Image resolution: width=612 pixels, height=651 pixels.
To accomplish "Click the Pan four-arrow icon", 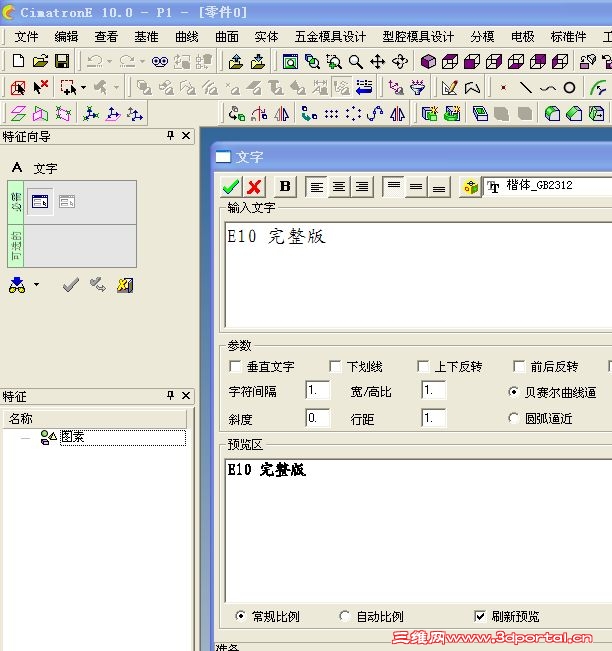I will [377, 62].
